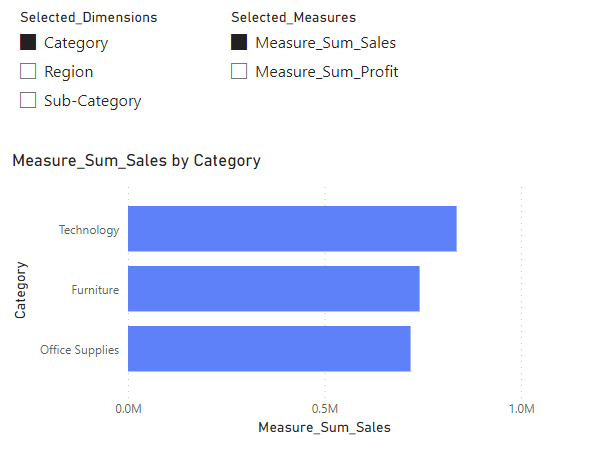Click the Furniture axis label
This screenshot has height=454, width=598.
point(95,290)
